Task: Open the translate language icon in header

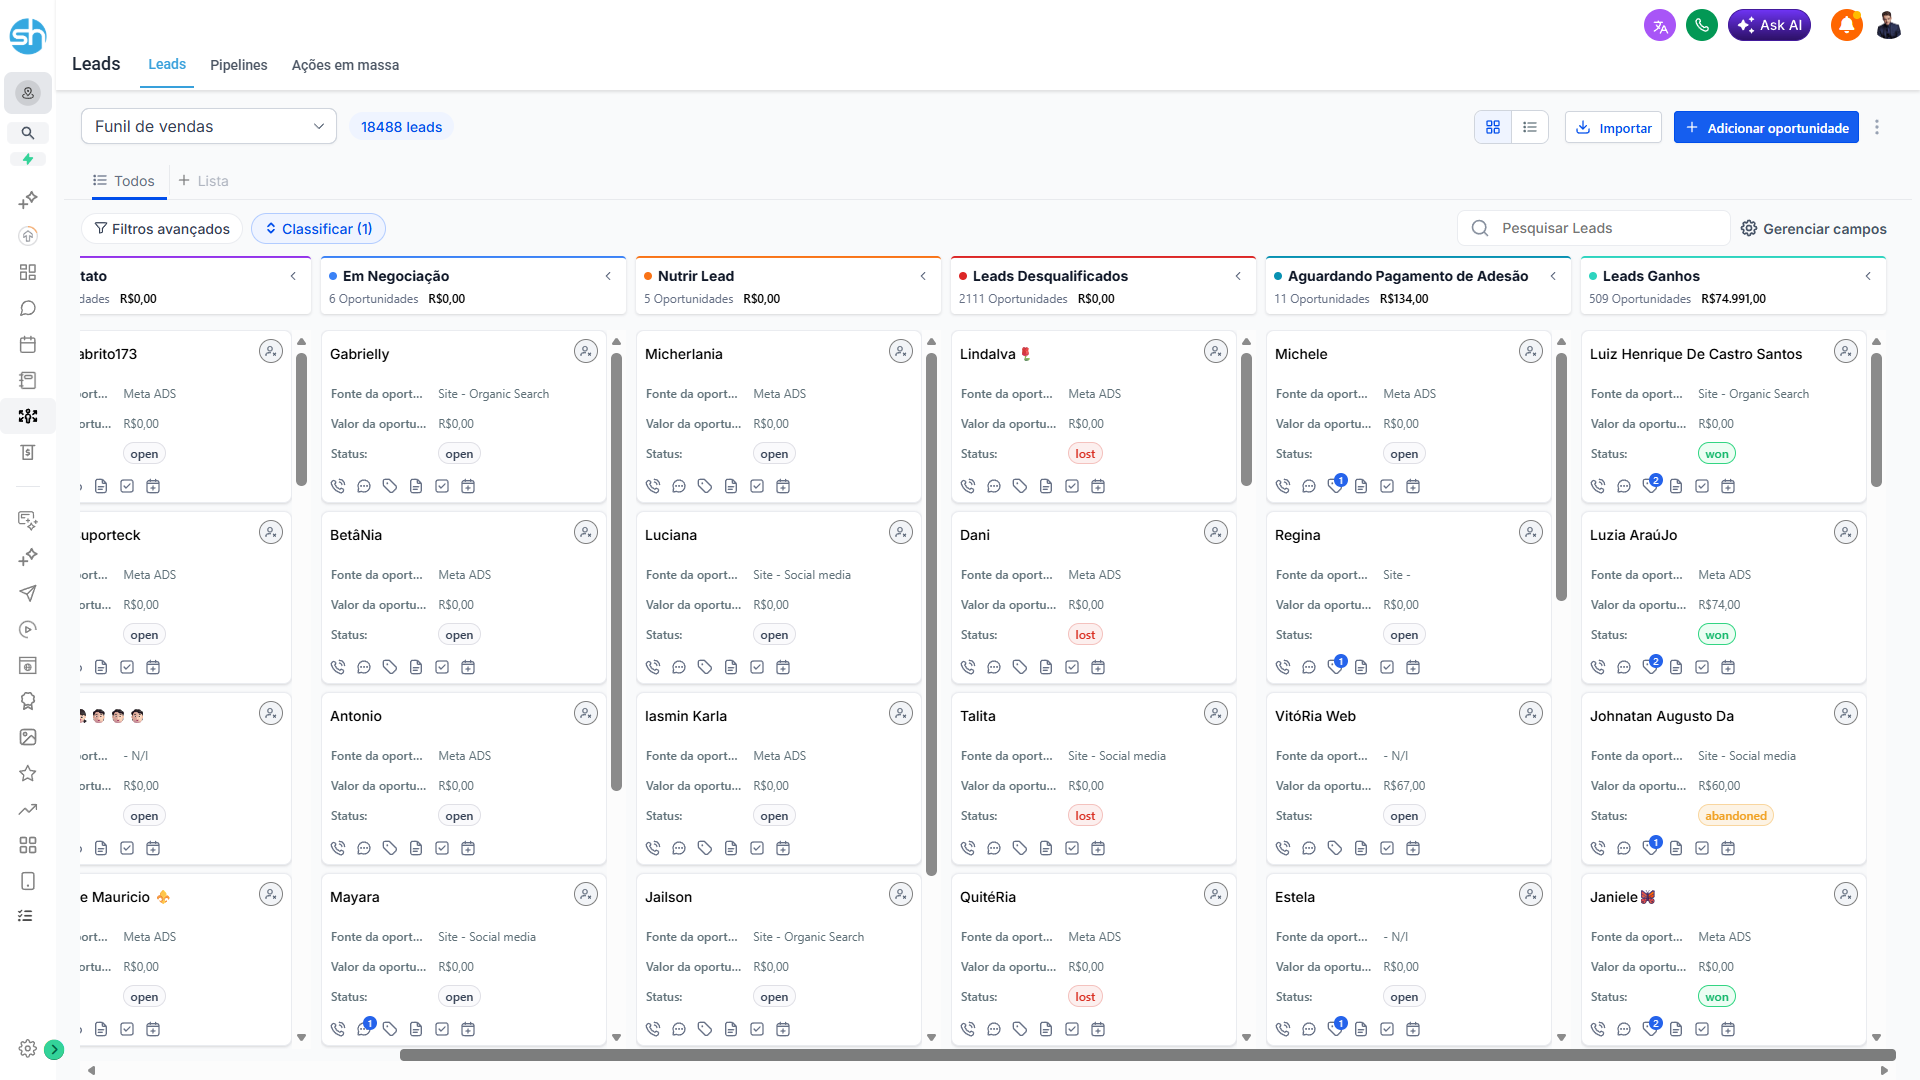Action: [1659, 26]
